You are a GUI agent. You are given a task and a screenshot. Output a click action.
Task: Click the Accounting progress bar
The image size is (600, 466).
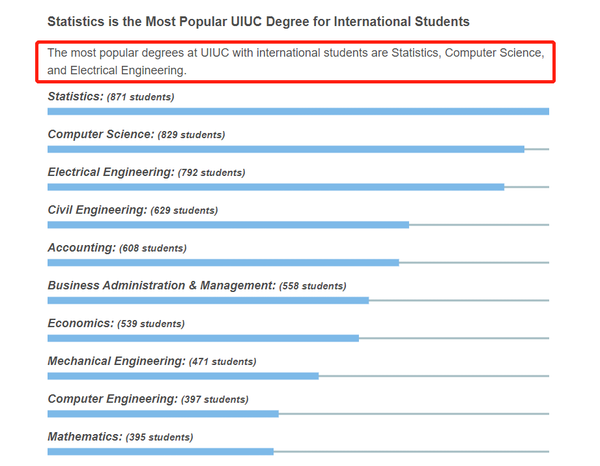pyautogui.click(x=223, y=262)
